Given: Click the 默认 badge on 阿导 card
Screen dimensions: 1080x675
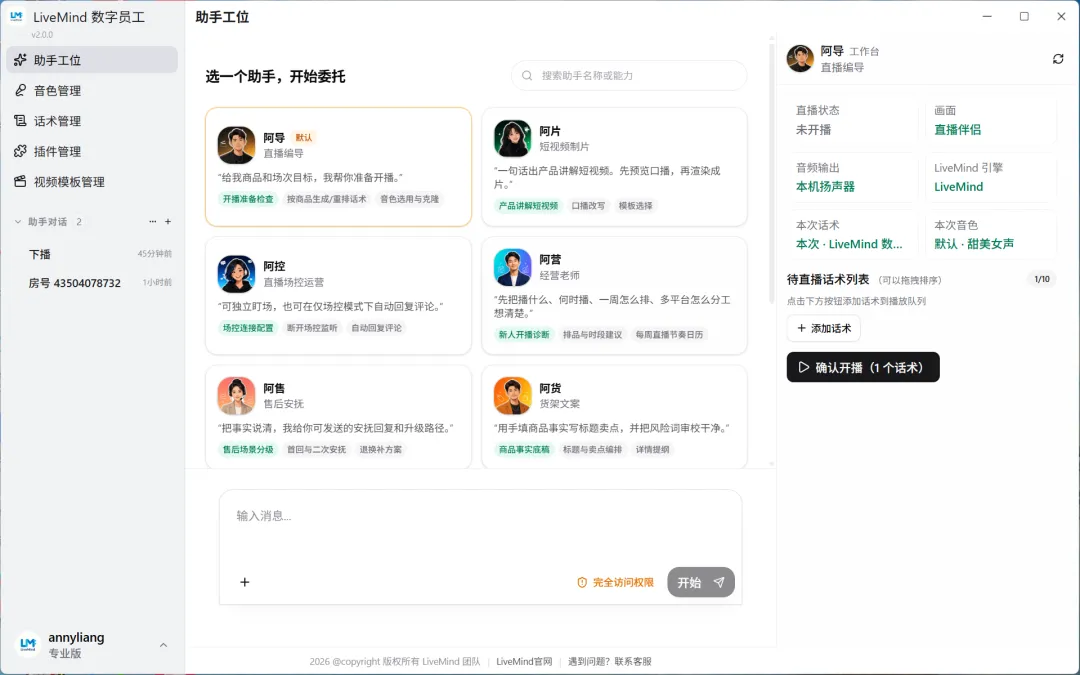Looking at the screenshot, I should tap(304, 137).
